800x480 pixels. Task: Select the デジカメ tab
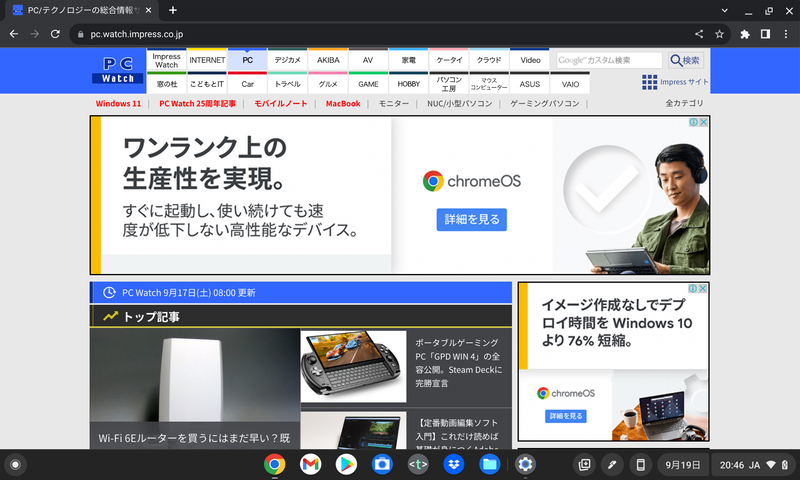coord(288,60)
